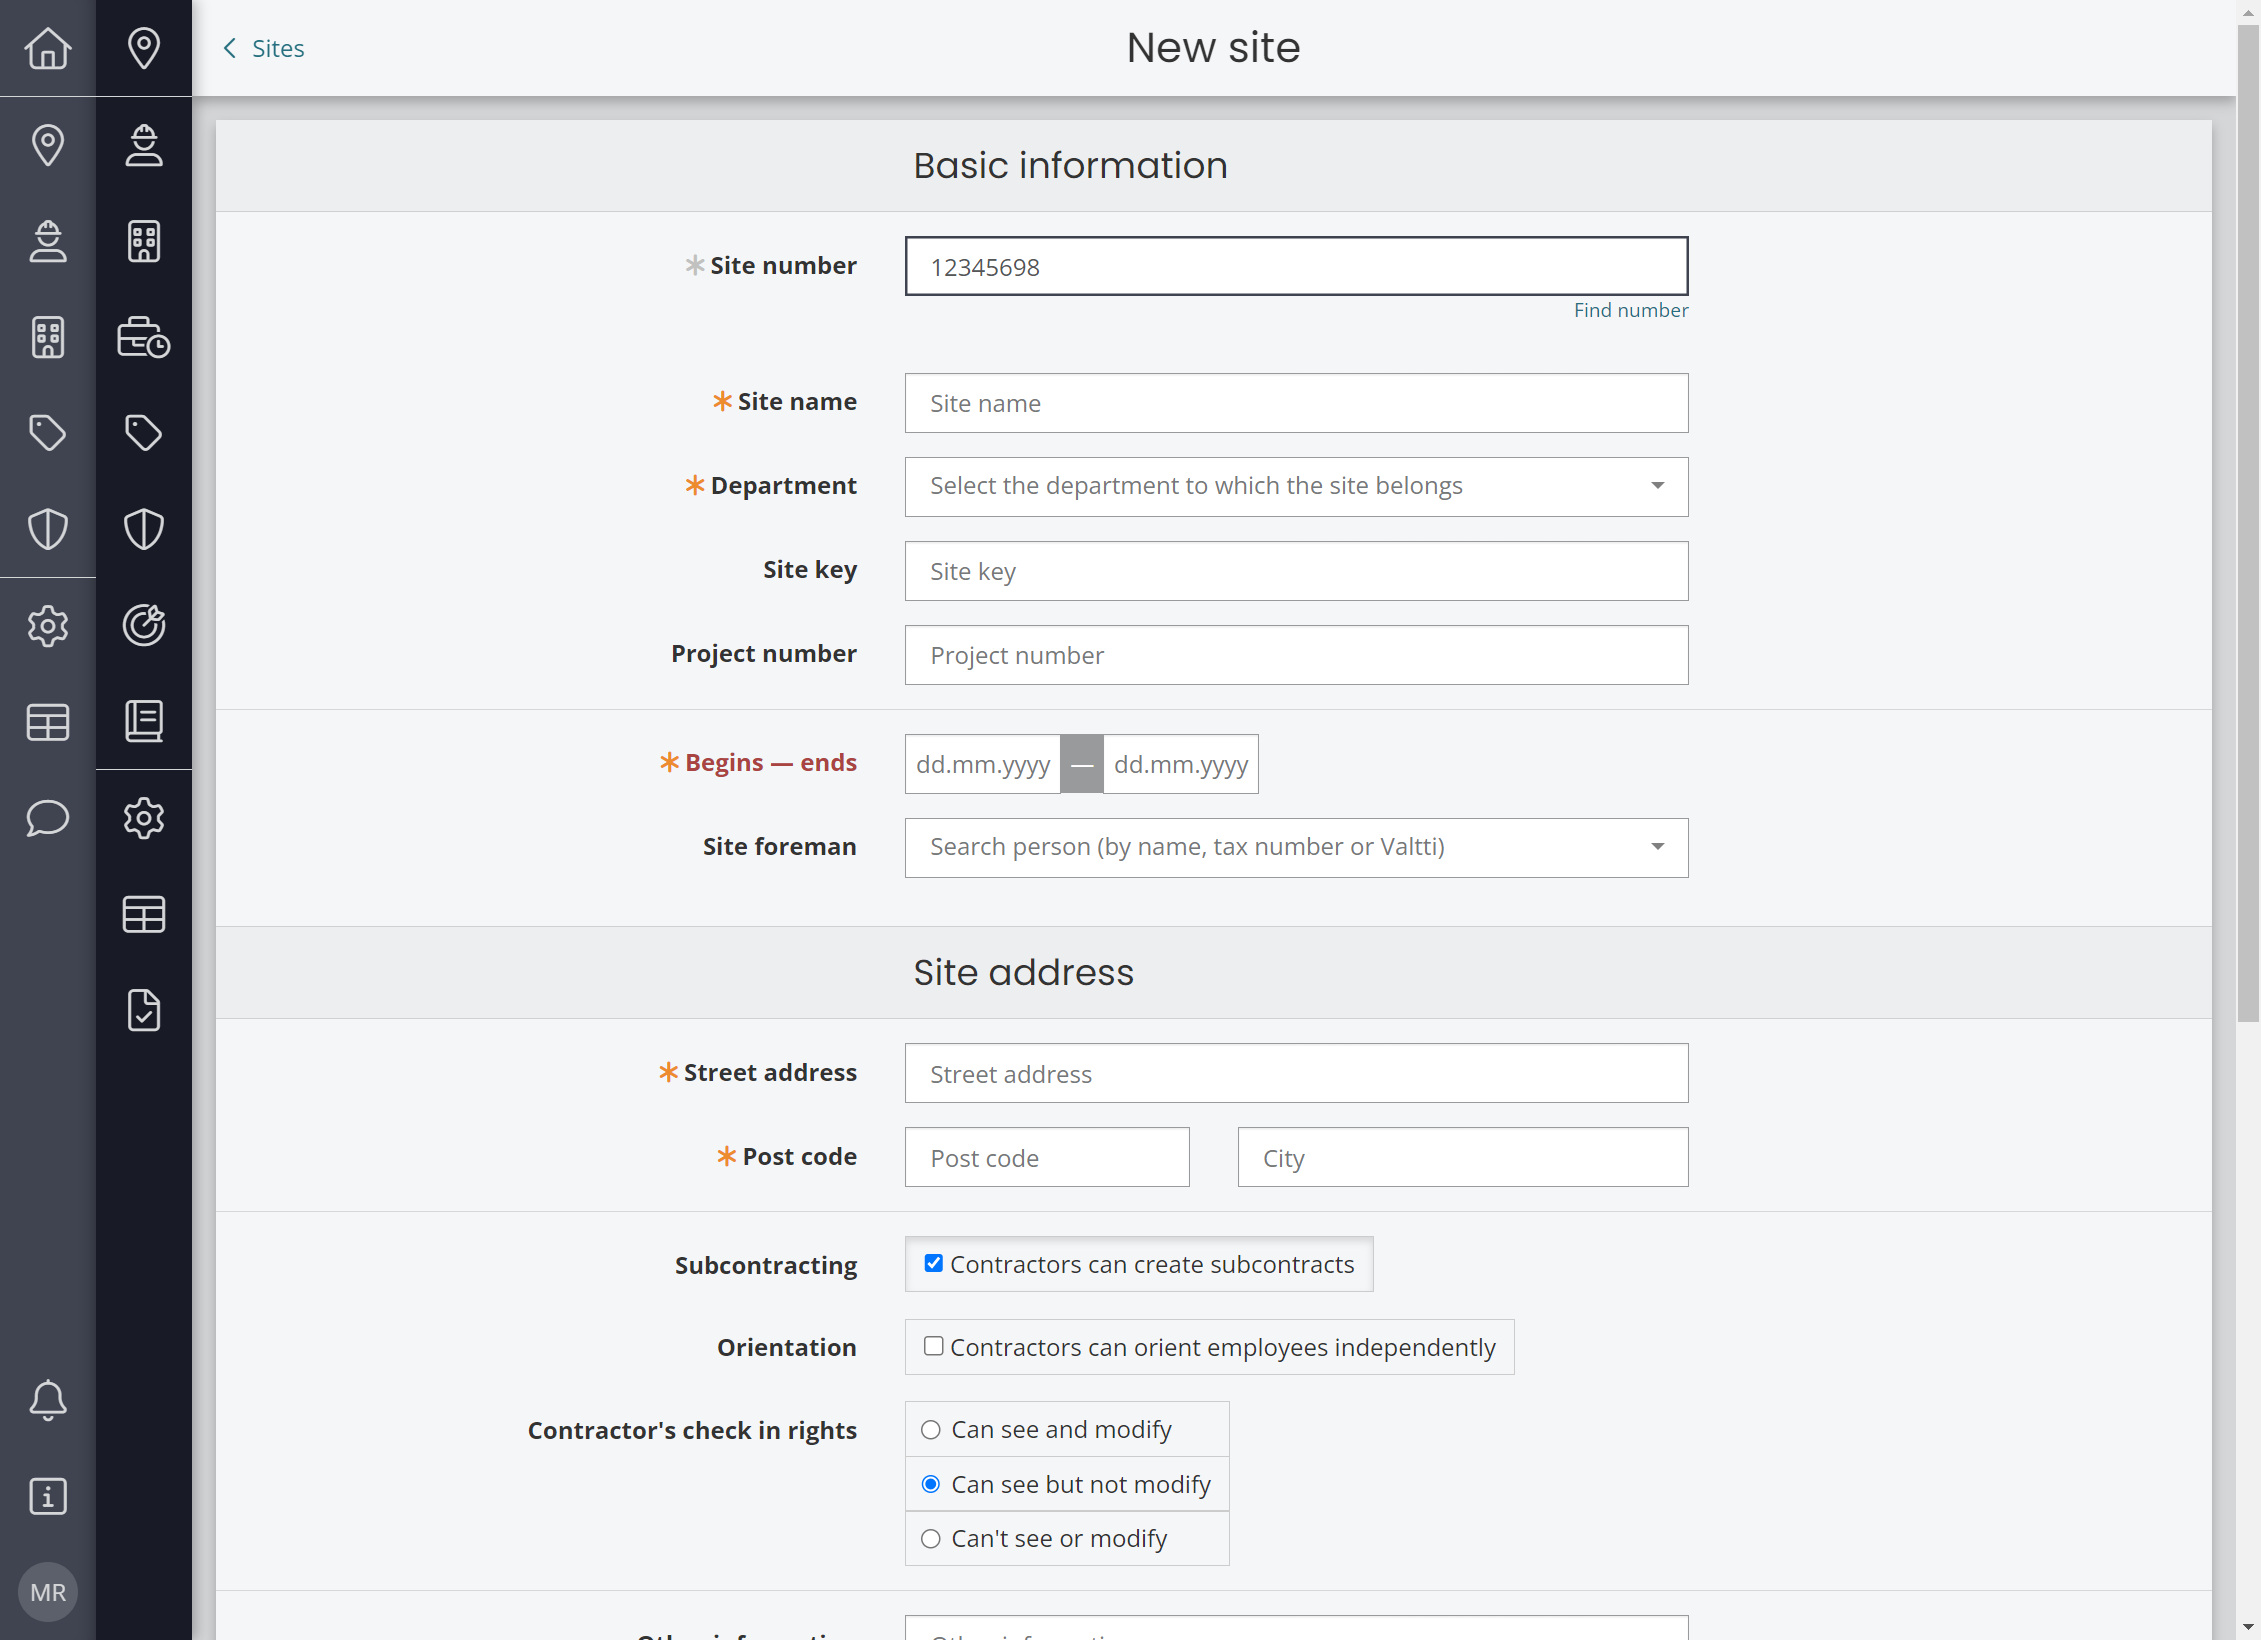Viewport: 2261px width, 1640px height.
Task: Click the document checkmark icon
Action: pyautogui.click(x=144, y=1010)
